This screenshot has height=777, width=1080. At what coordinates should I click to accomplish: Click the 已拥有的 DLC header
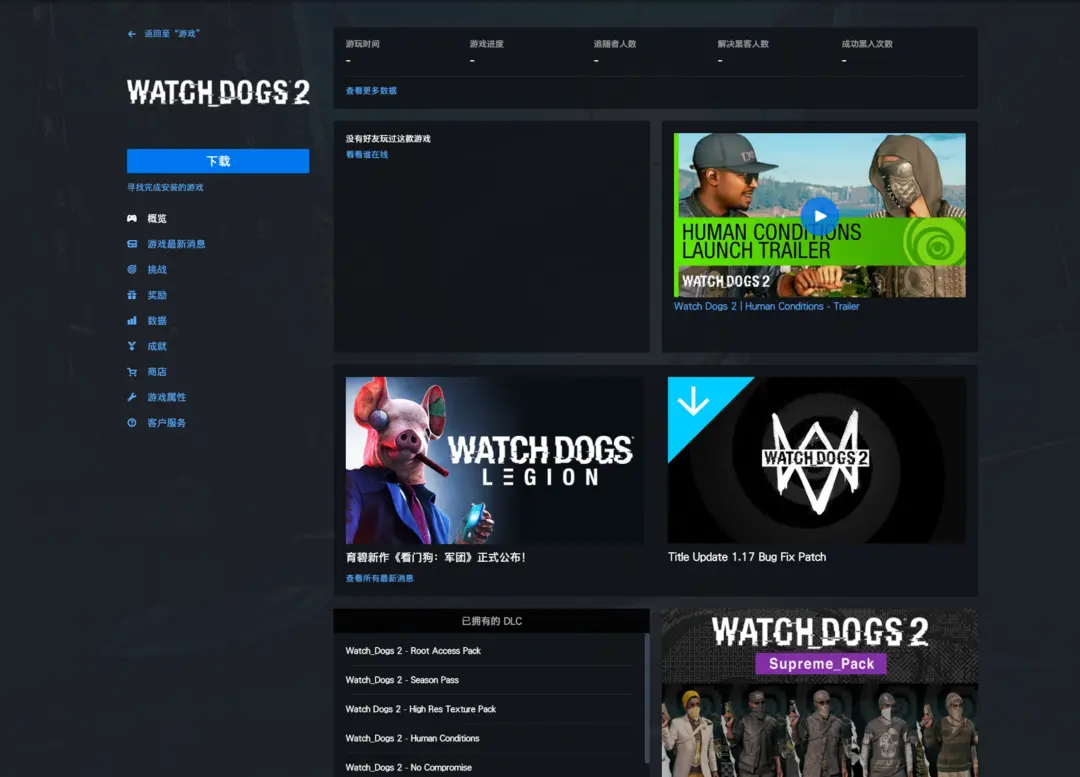pos(492,621)
